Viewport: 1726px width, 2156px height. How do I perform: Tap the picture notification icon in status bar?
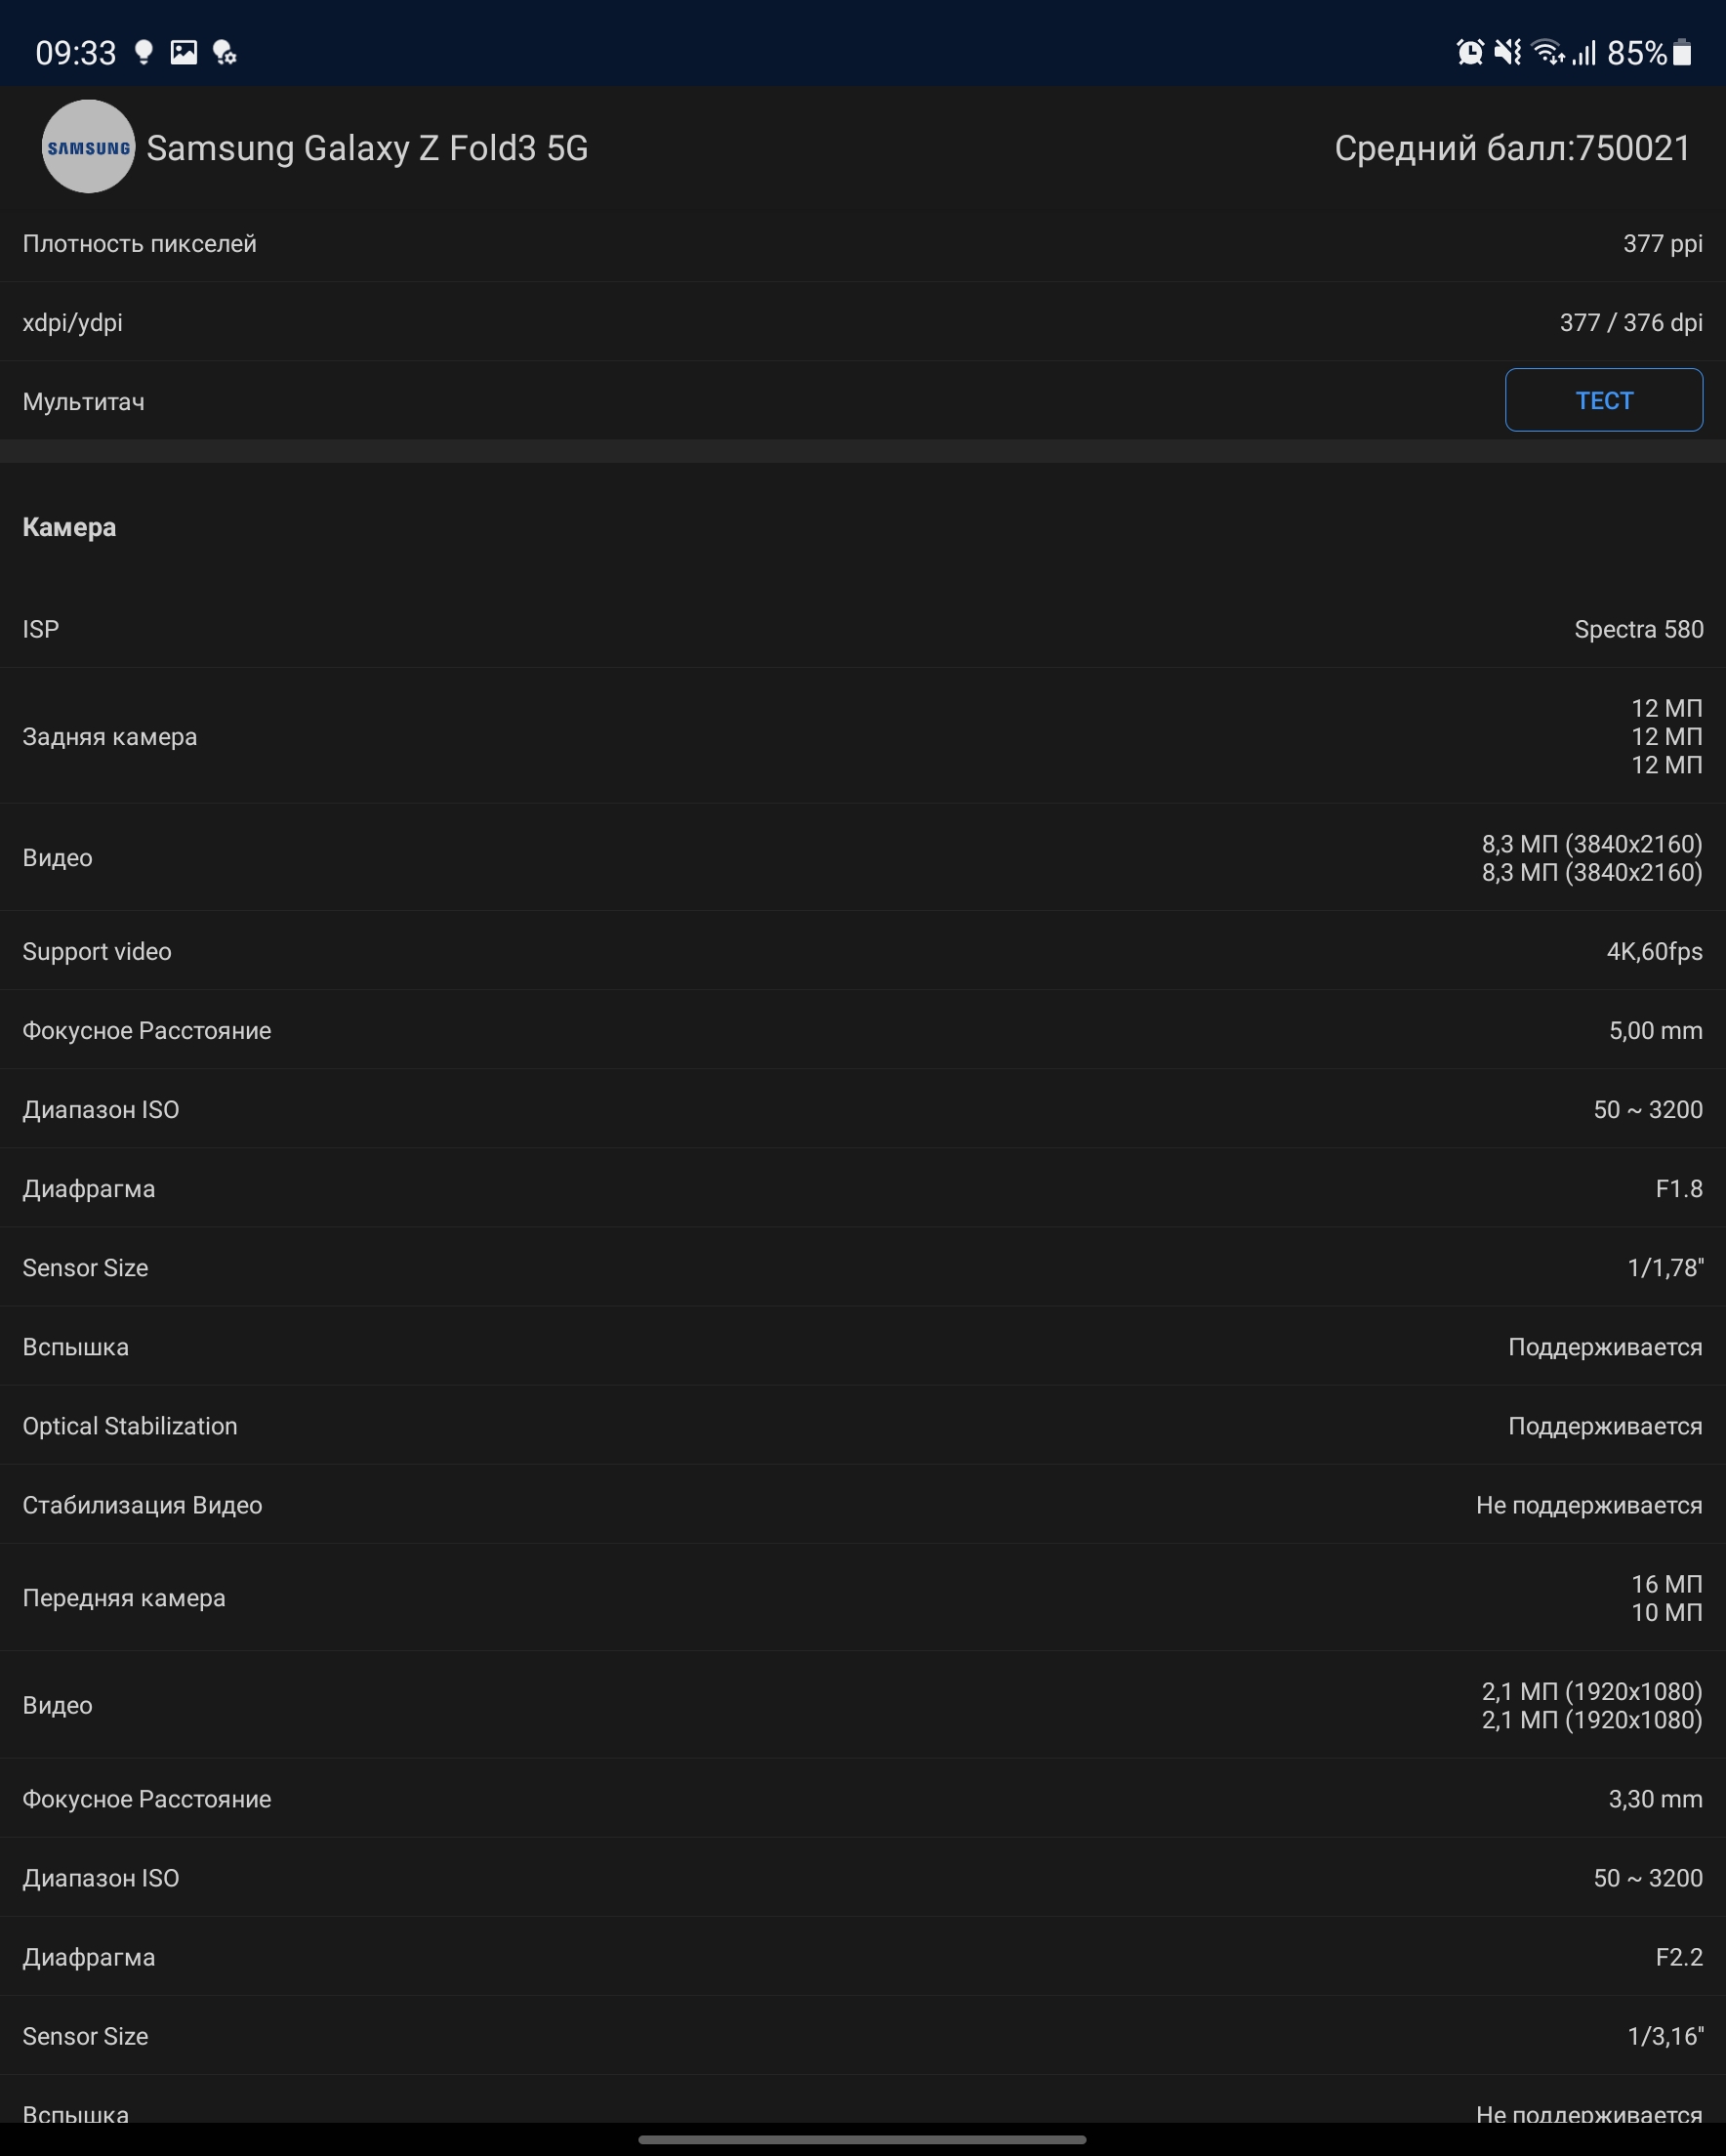point(184,52)
